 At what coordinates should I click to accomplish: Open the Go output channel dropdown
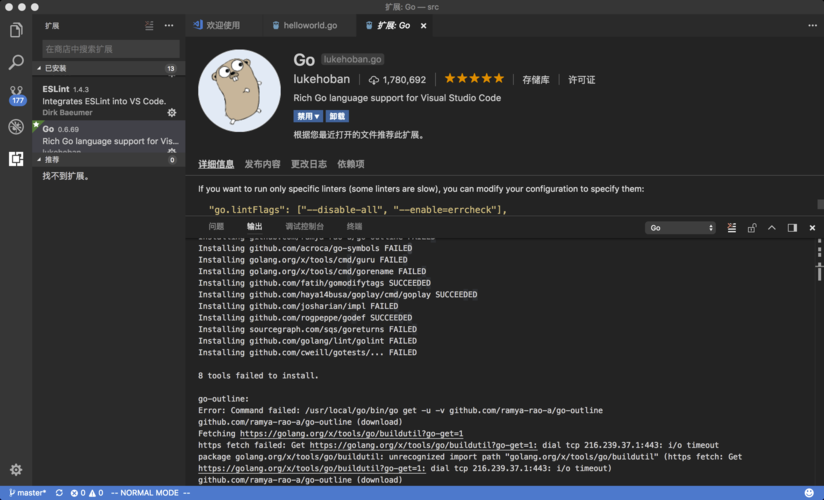(680, 228)
